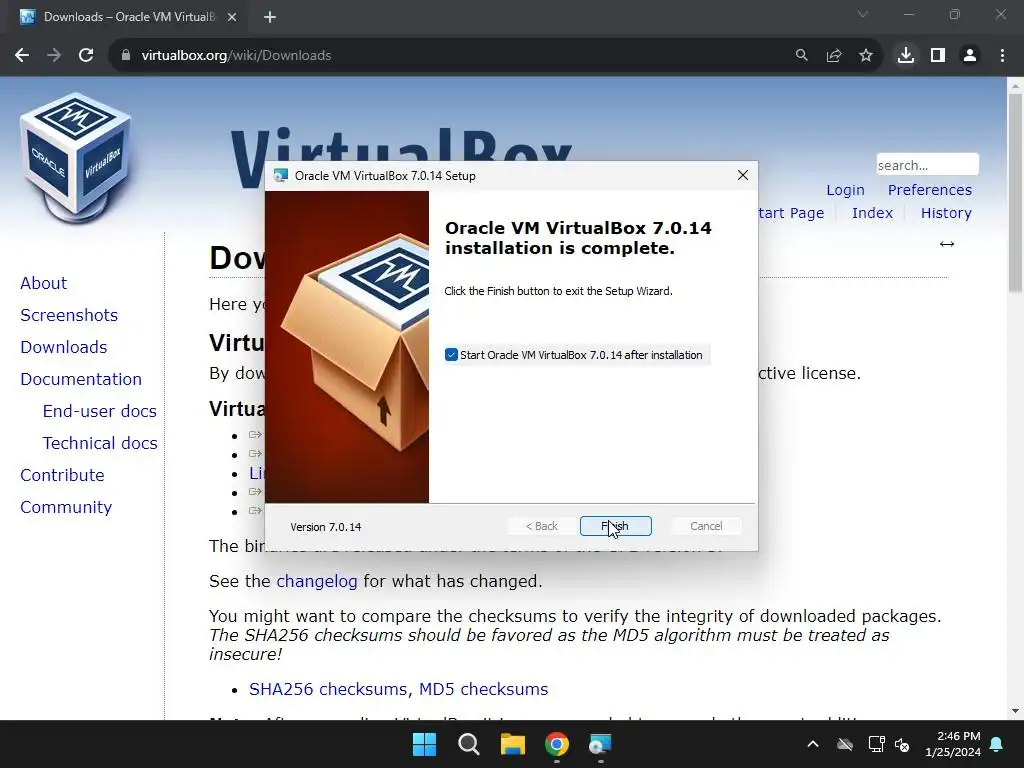
Task: Close the VirtualBox Setup dialog with X
Action: 743,175
